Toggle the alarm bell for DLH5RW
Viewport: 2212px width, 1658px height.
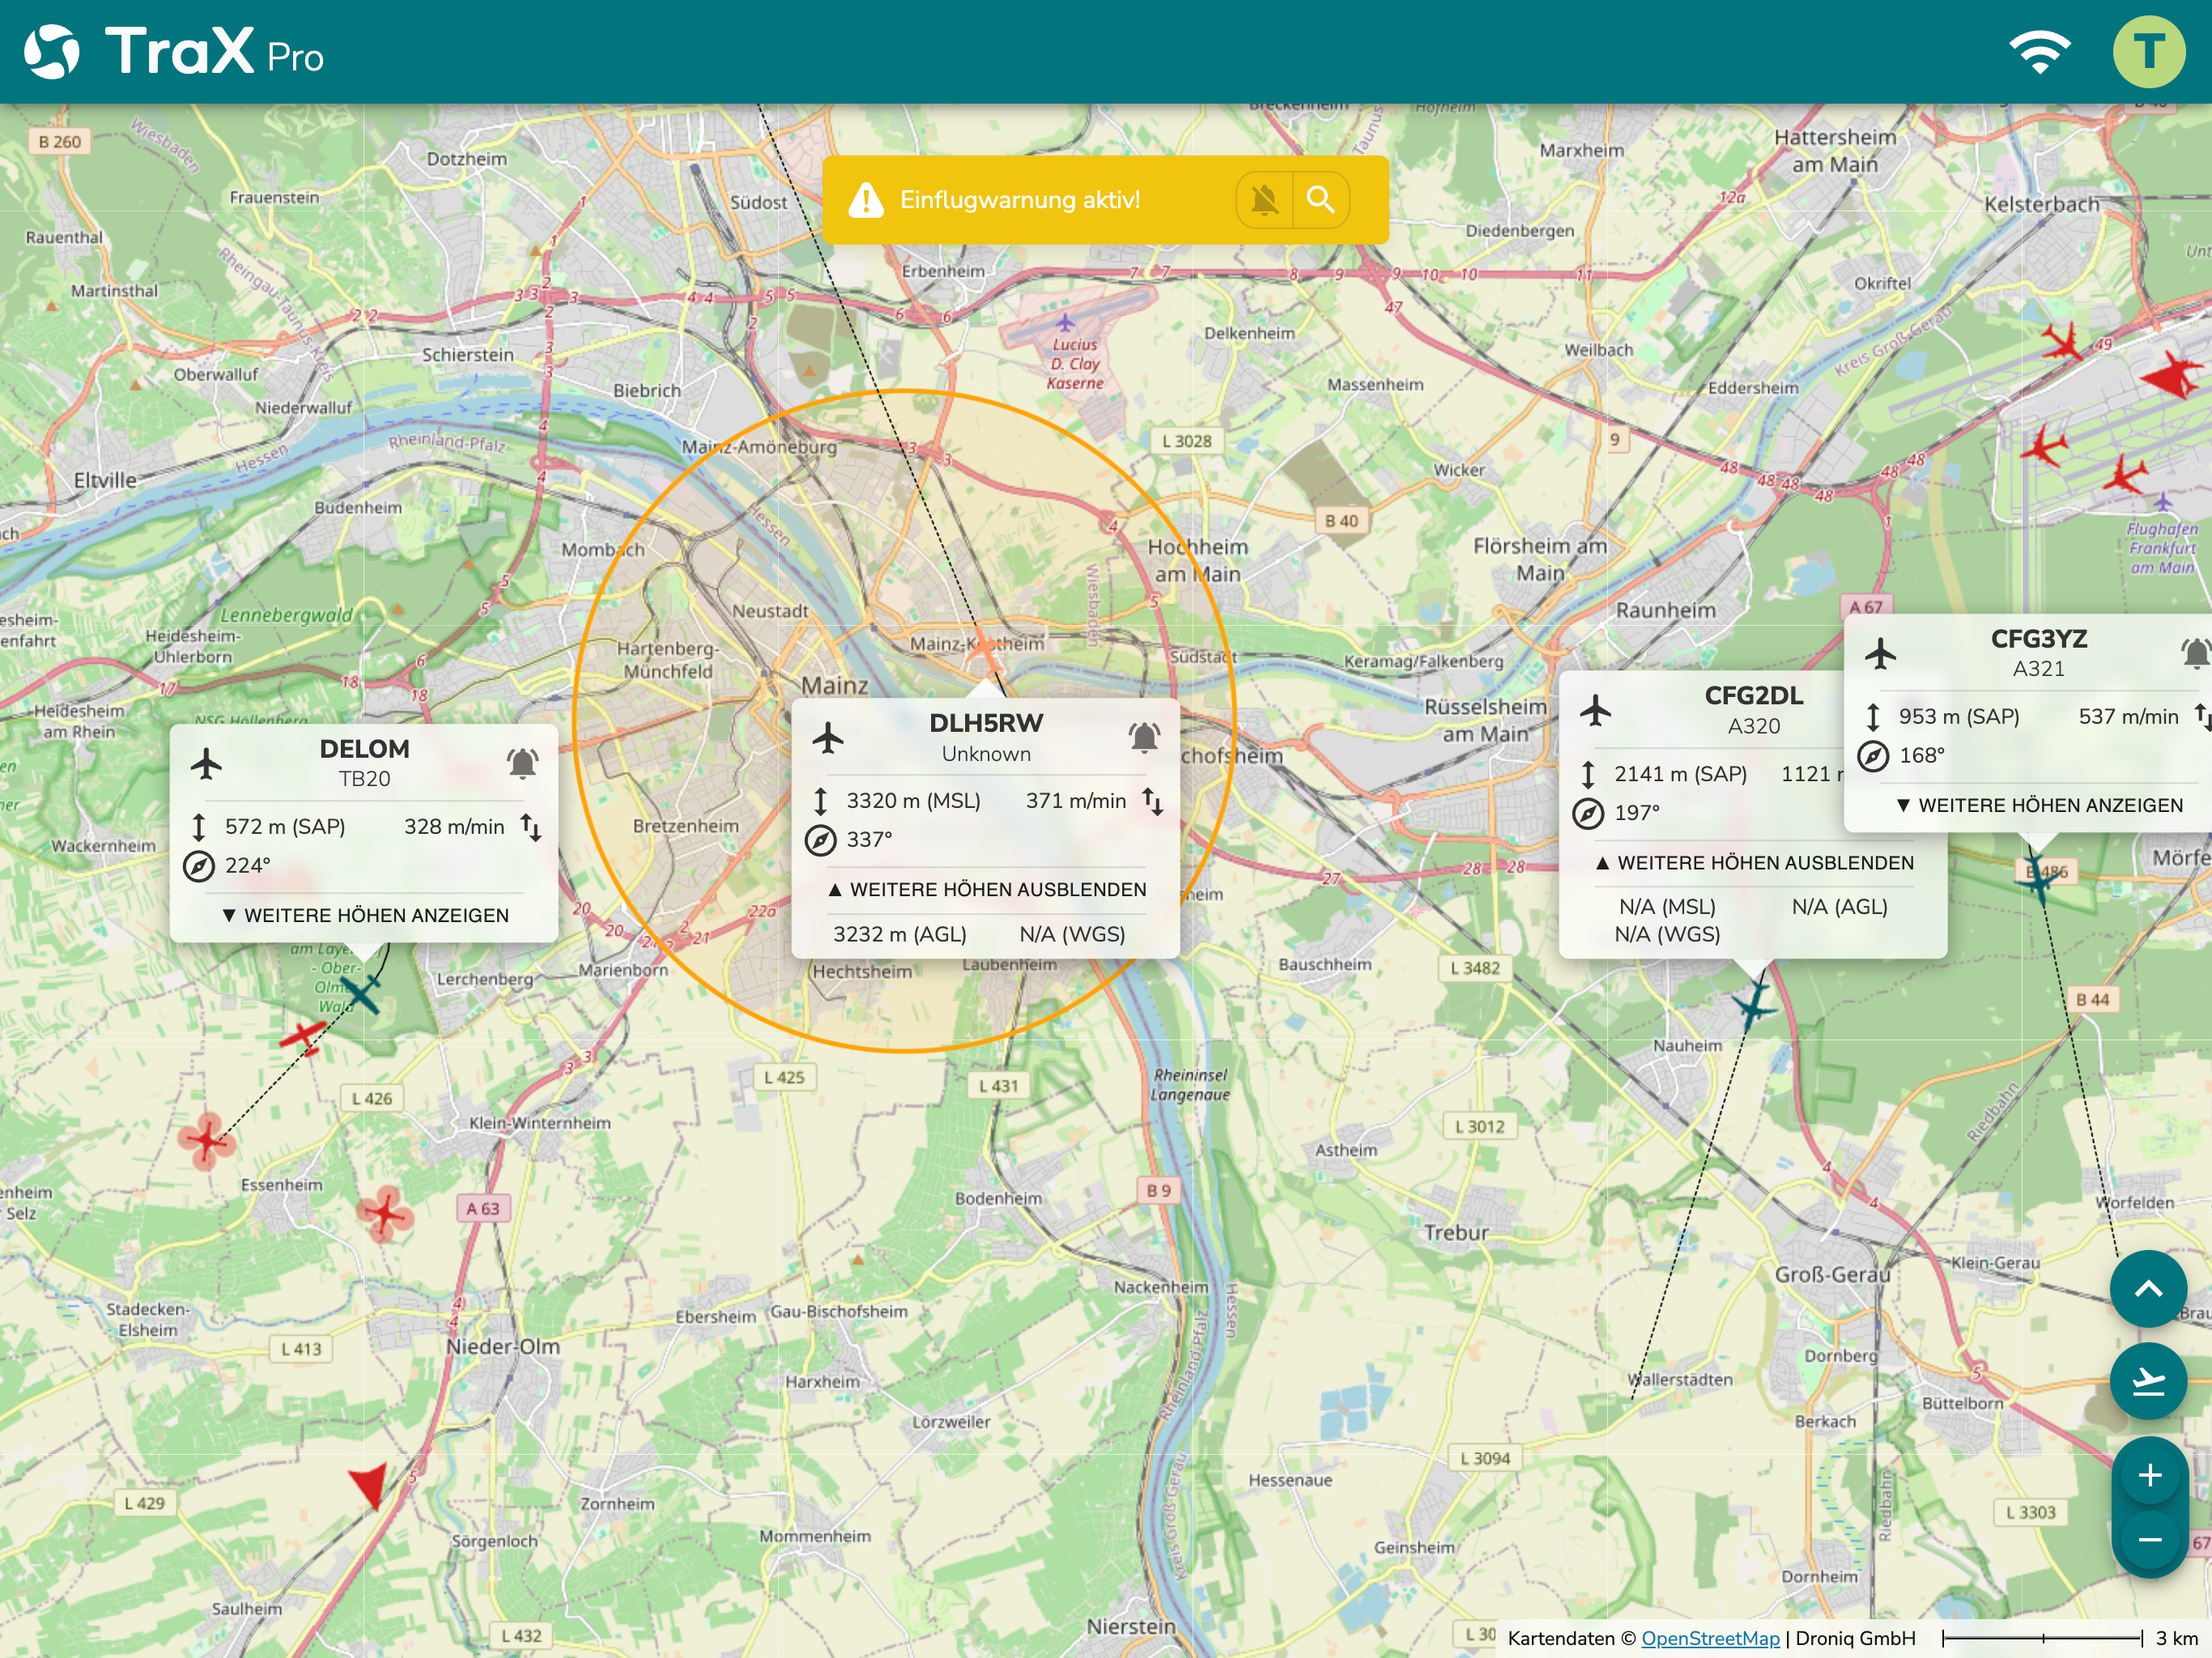[1144, 738]
